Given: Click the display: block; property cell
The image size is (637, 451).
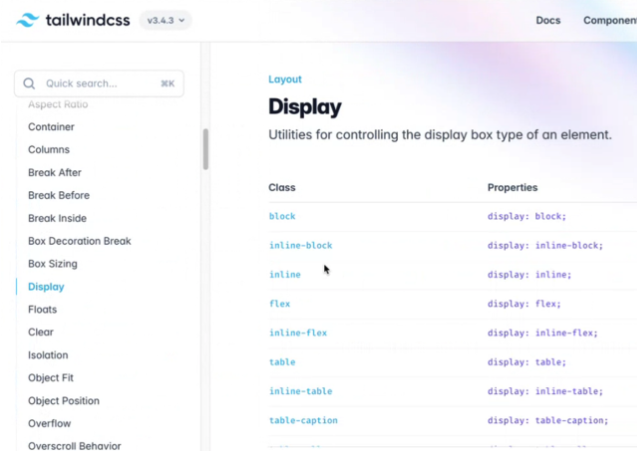Looking at the screenshot, I should (526, 216).
